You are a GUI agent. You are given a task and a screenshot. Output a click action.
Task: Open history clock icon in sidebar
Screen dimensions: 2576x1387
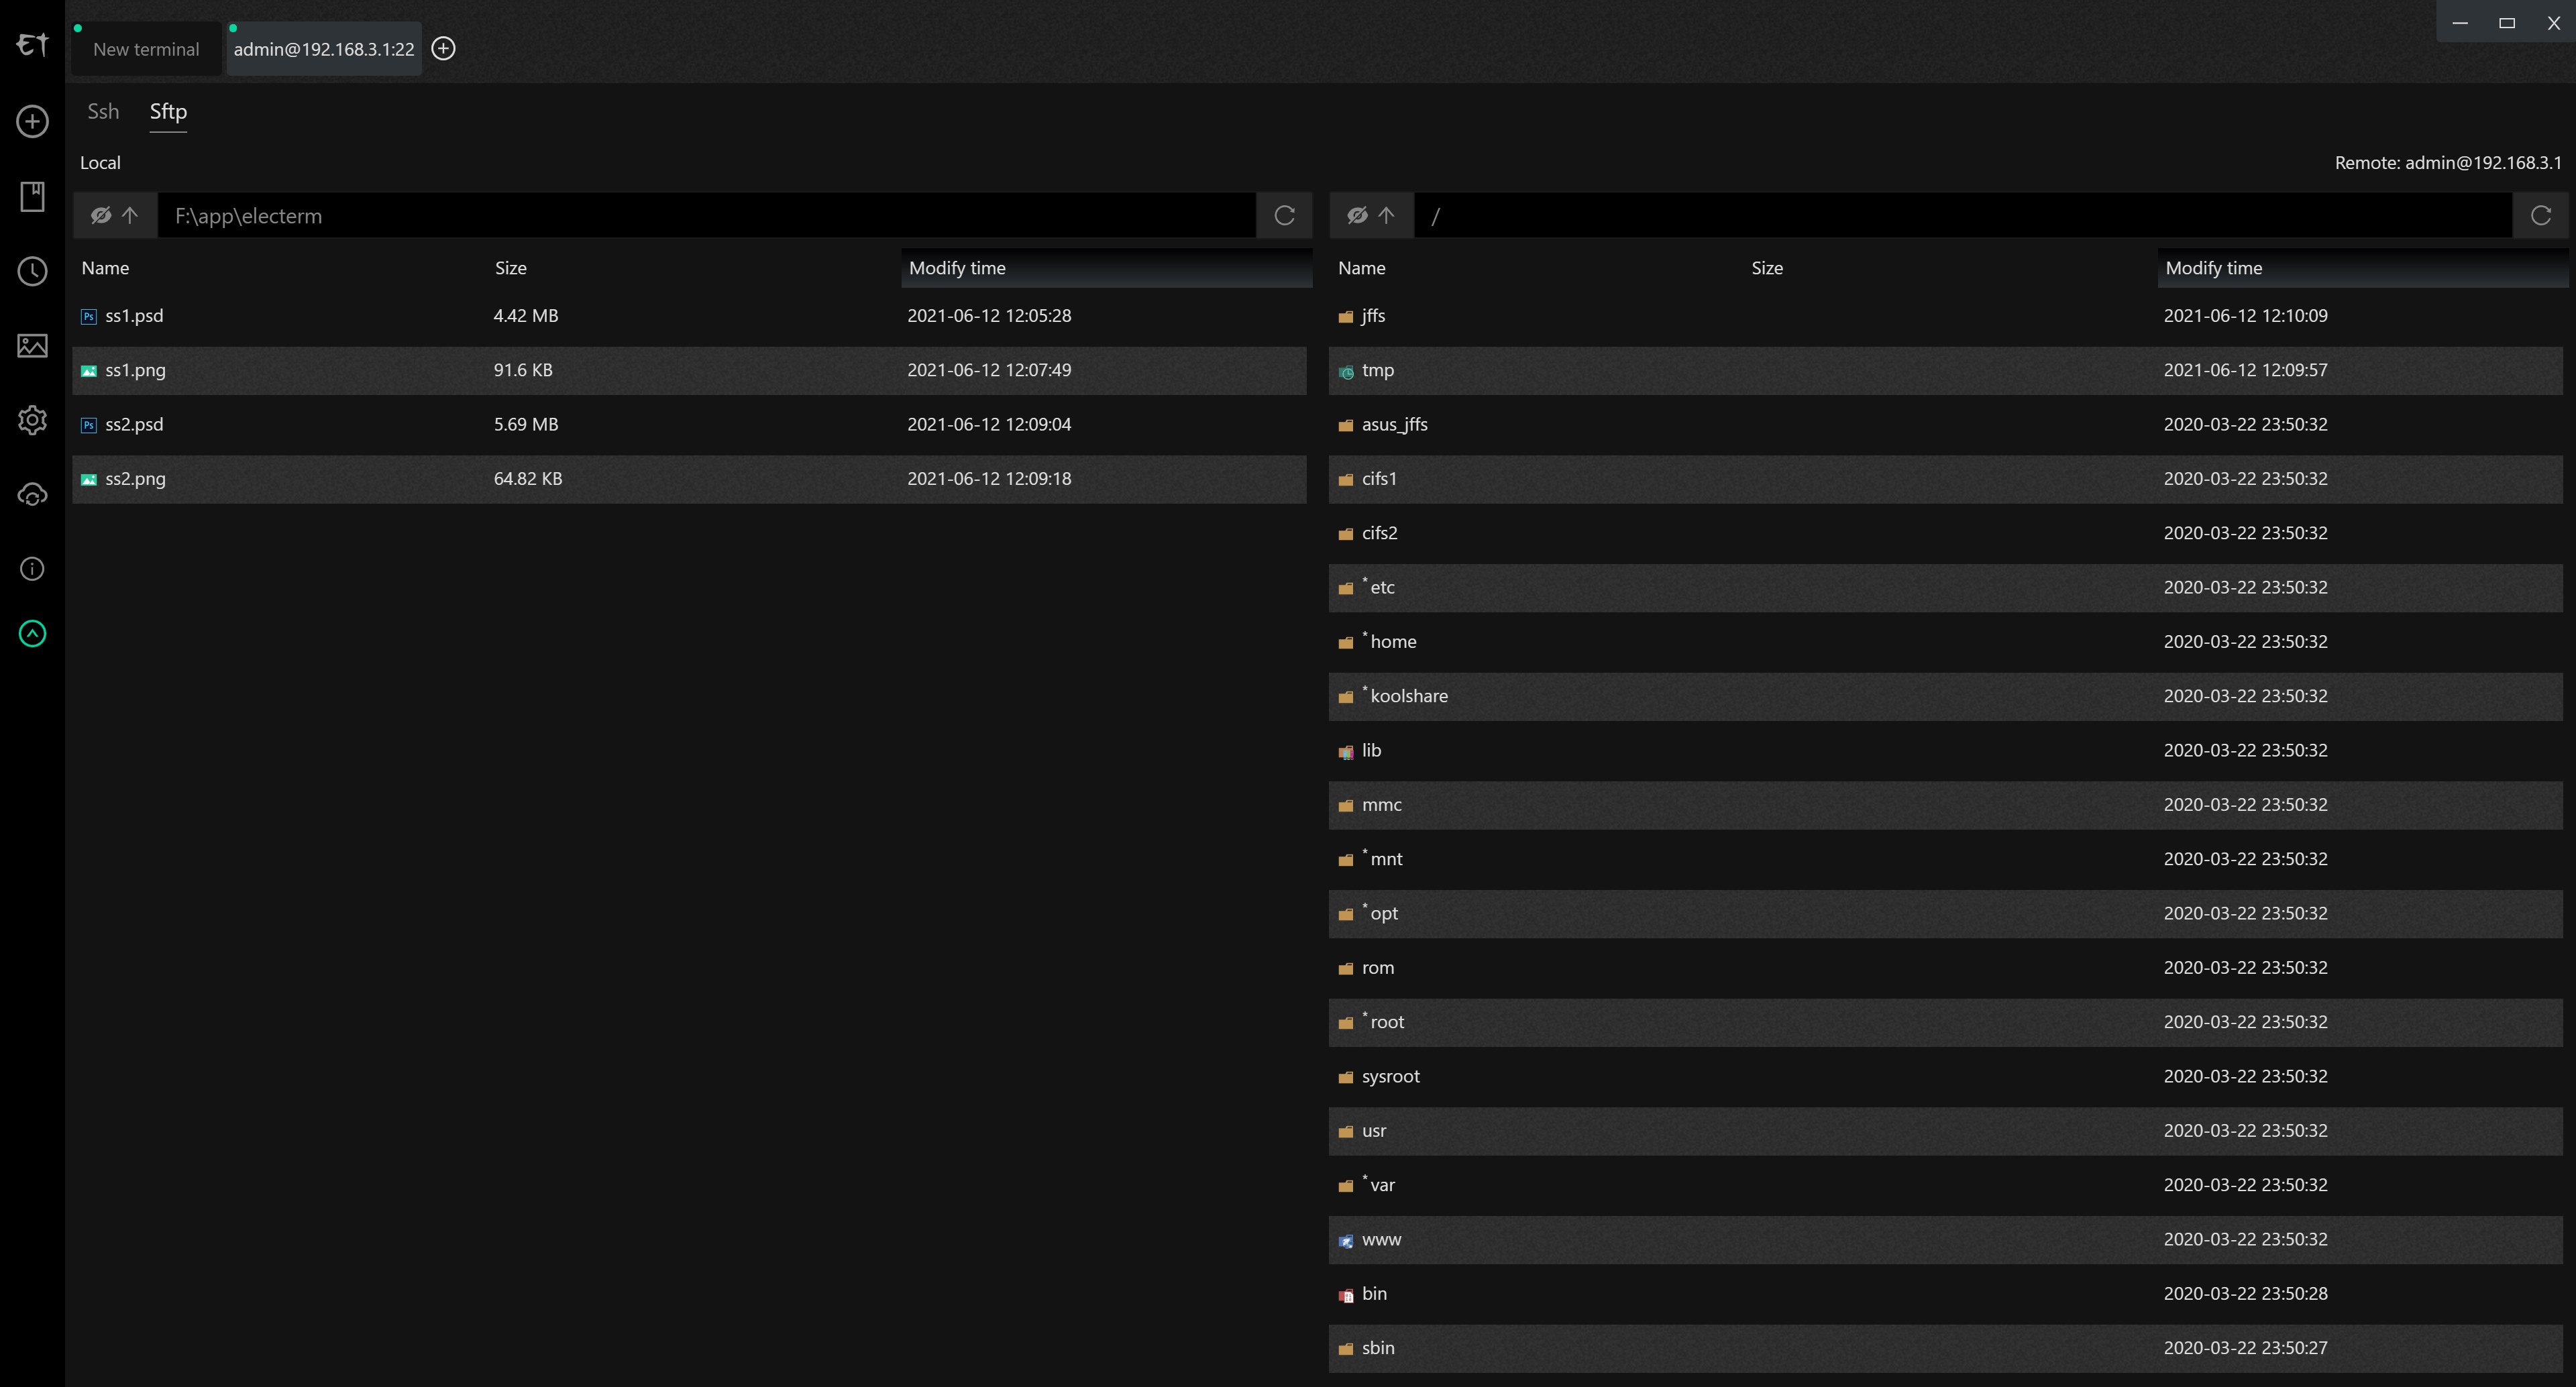[x=32, y=271]
